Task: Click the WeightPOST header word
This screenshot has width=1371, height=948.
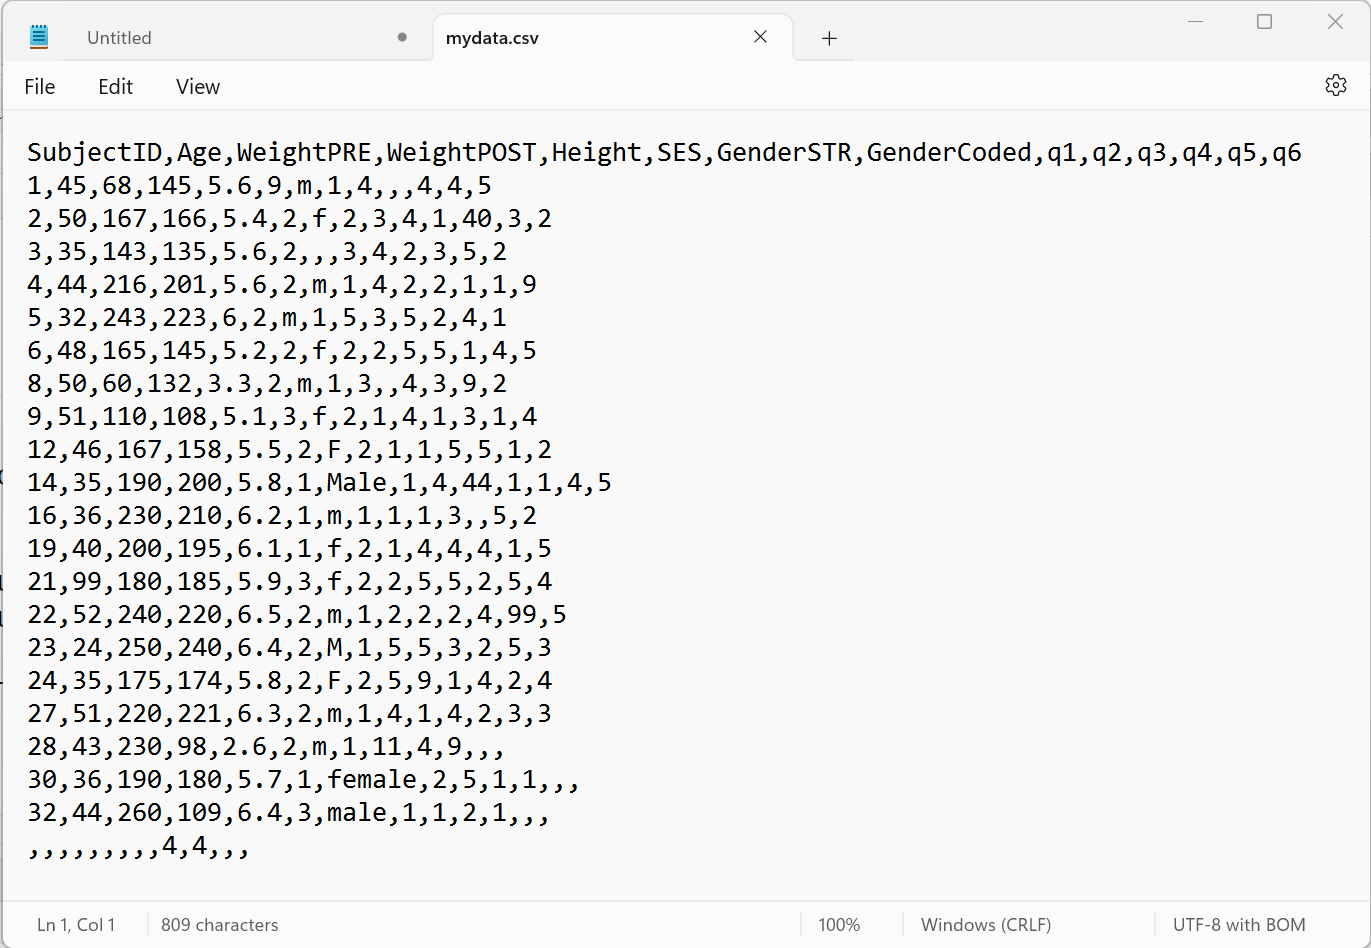Action: [462, 153]
